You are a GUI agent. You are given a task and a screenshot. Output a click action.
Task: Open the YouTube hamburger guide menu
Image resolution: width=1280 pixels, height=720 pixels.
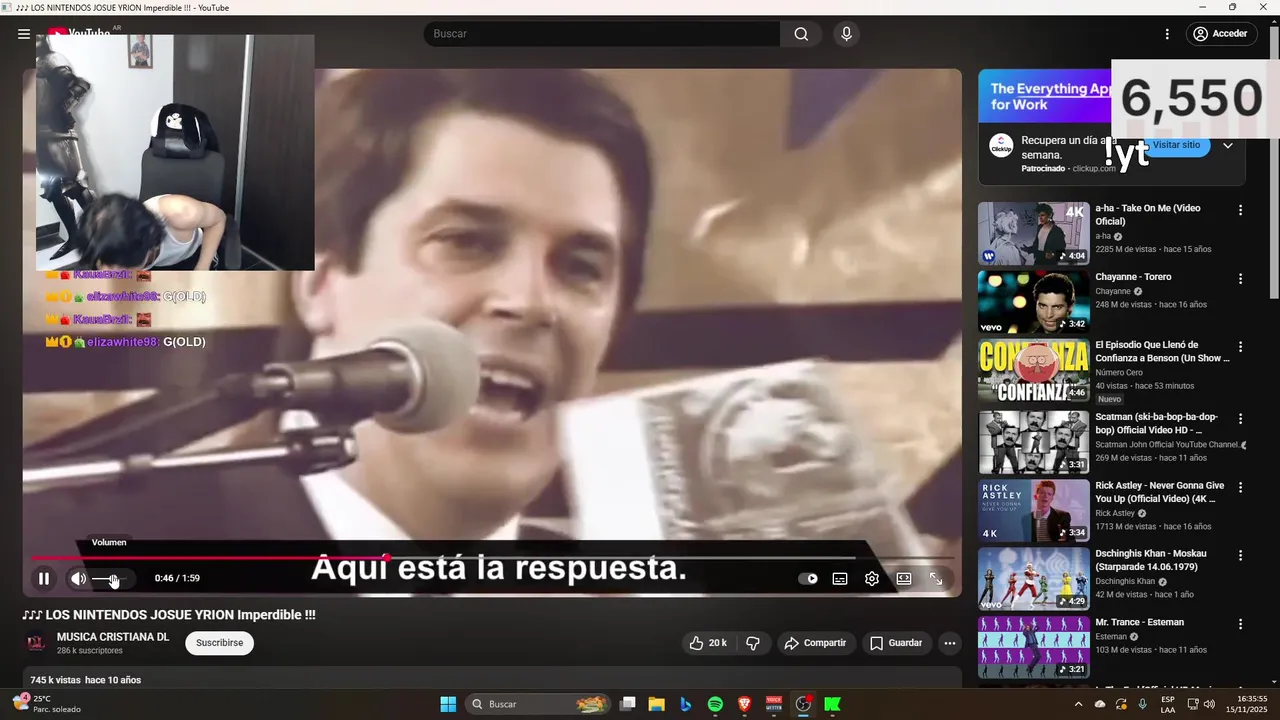click(24, 34)
